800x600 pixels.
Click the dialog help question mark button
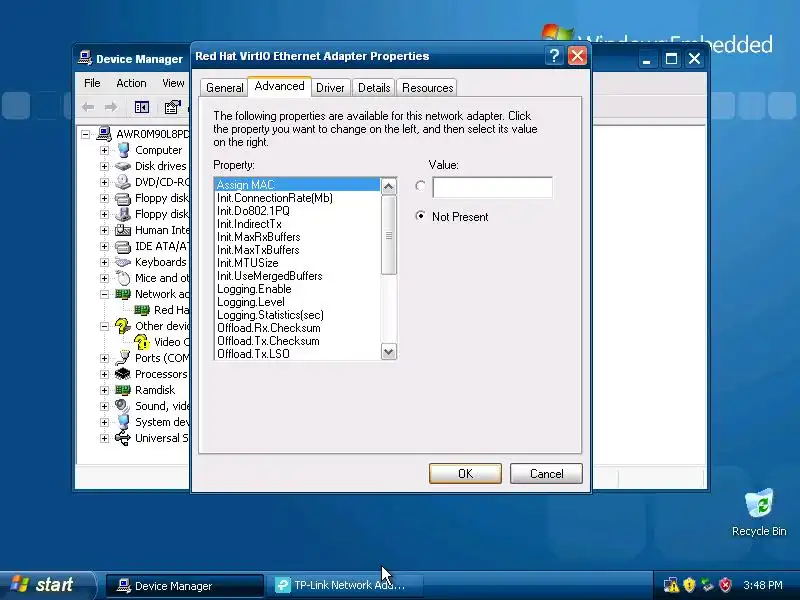pyautogui.click(x=554, y=56)
